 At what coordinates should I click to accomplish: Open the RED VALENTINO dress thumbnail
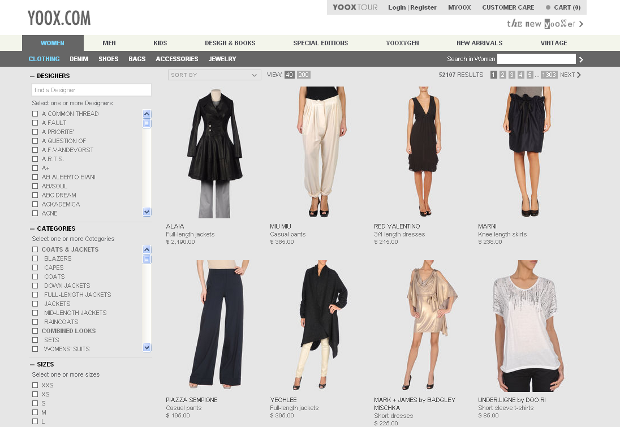(x=423, y=152)
